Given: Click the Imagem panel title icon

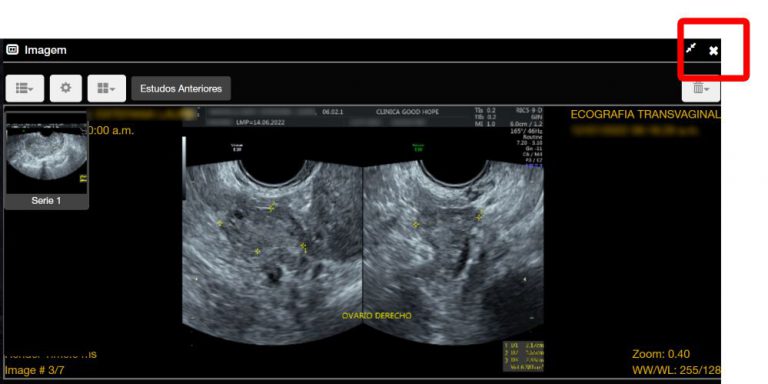Looking at the screenshot, I should coord(12,49).
